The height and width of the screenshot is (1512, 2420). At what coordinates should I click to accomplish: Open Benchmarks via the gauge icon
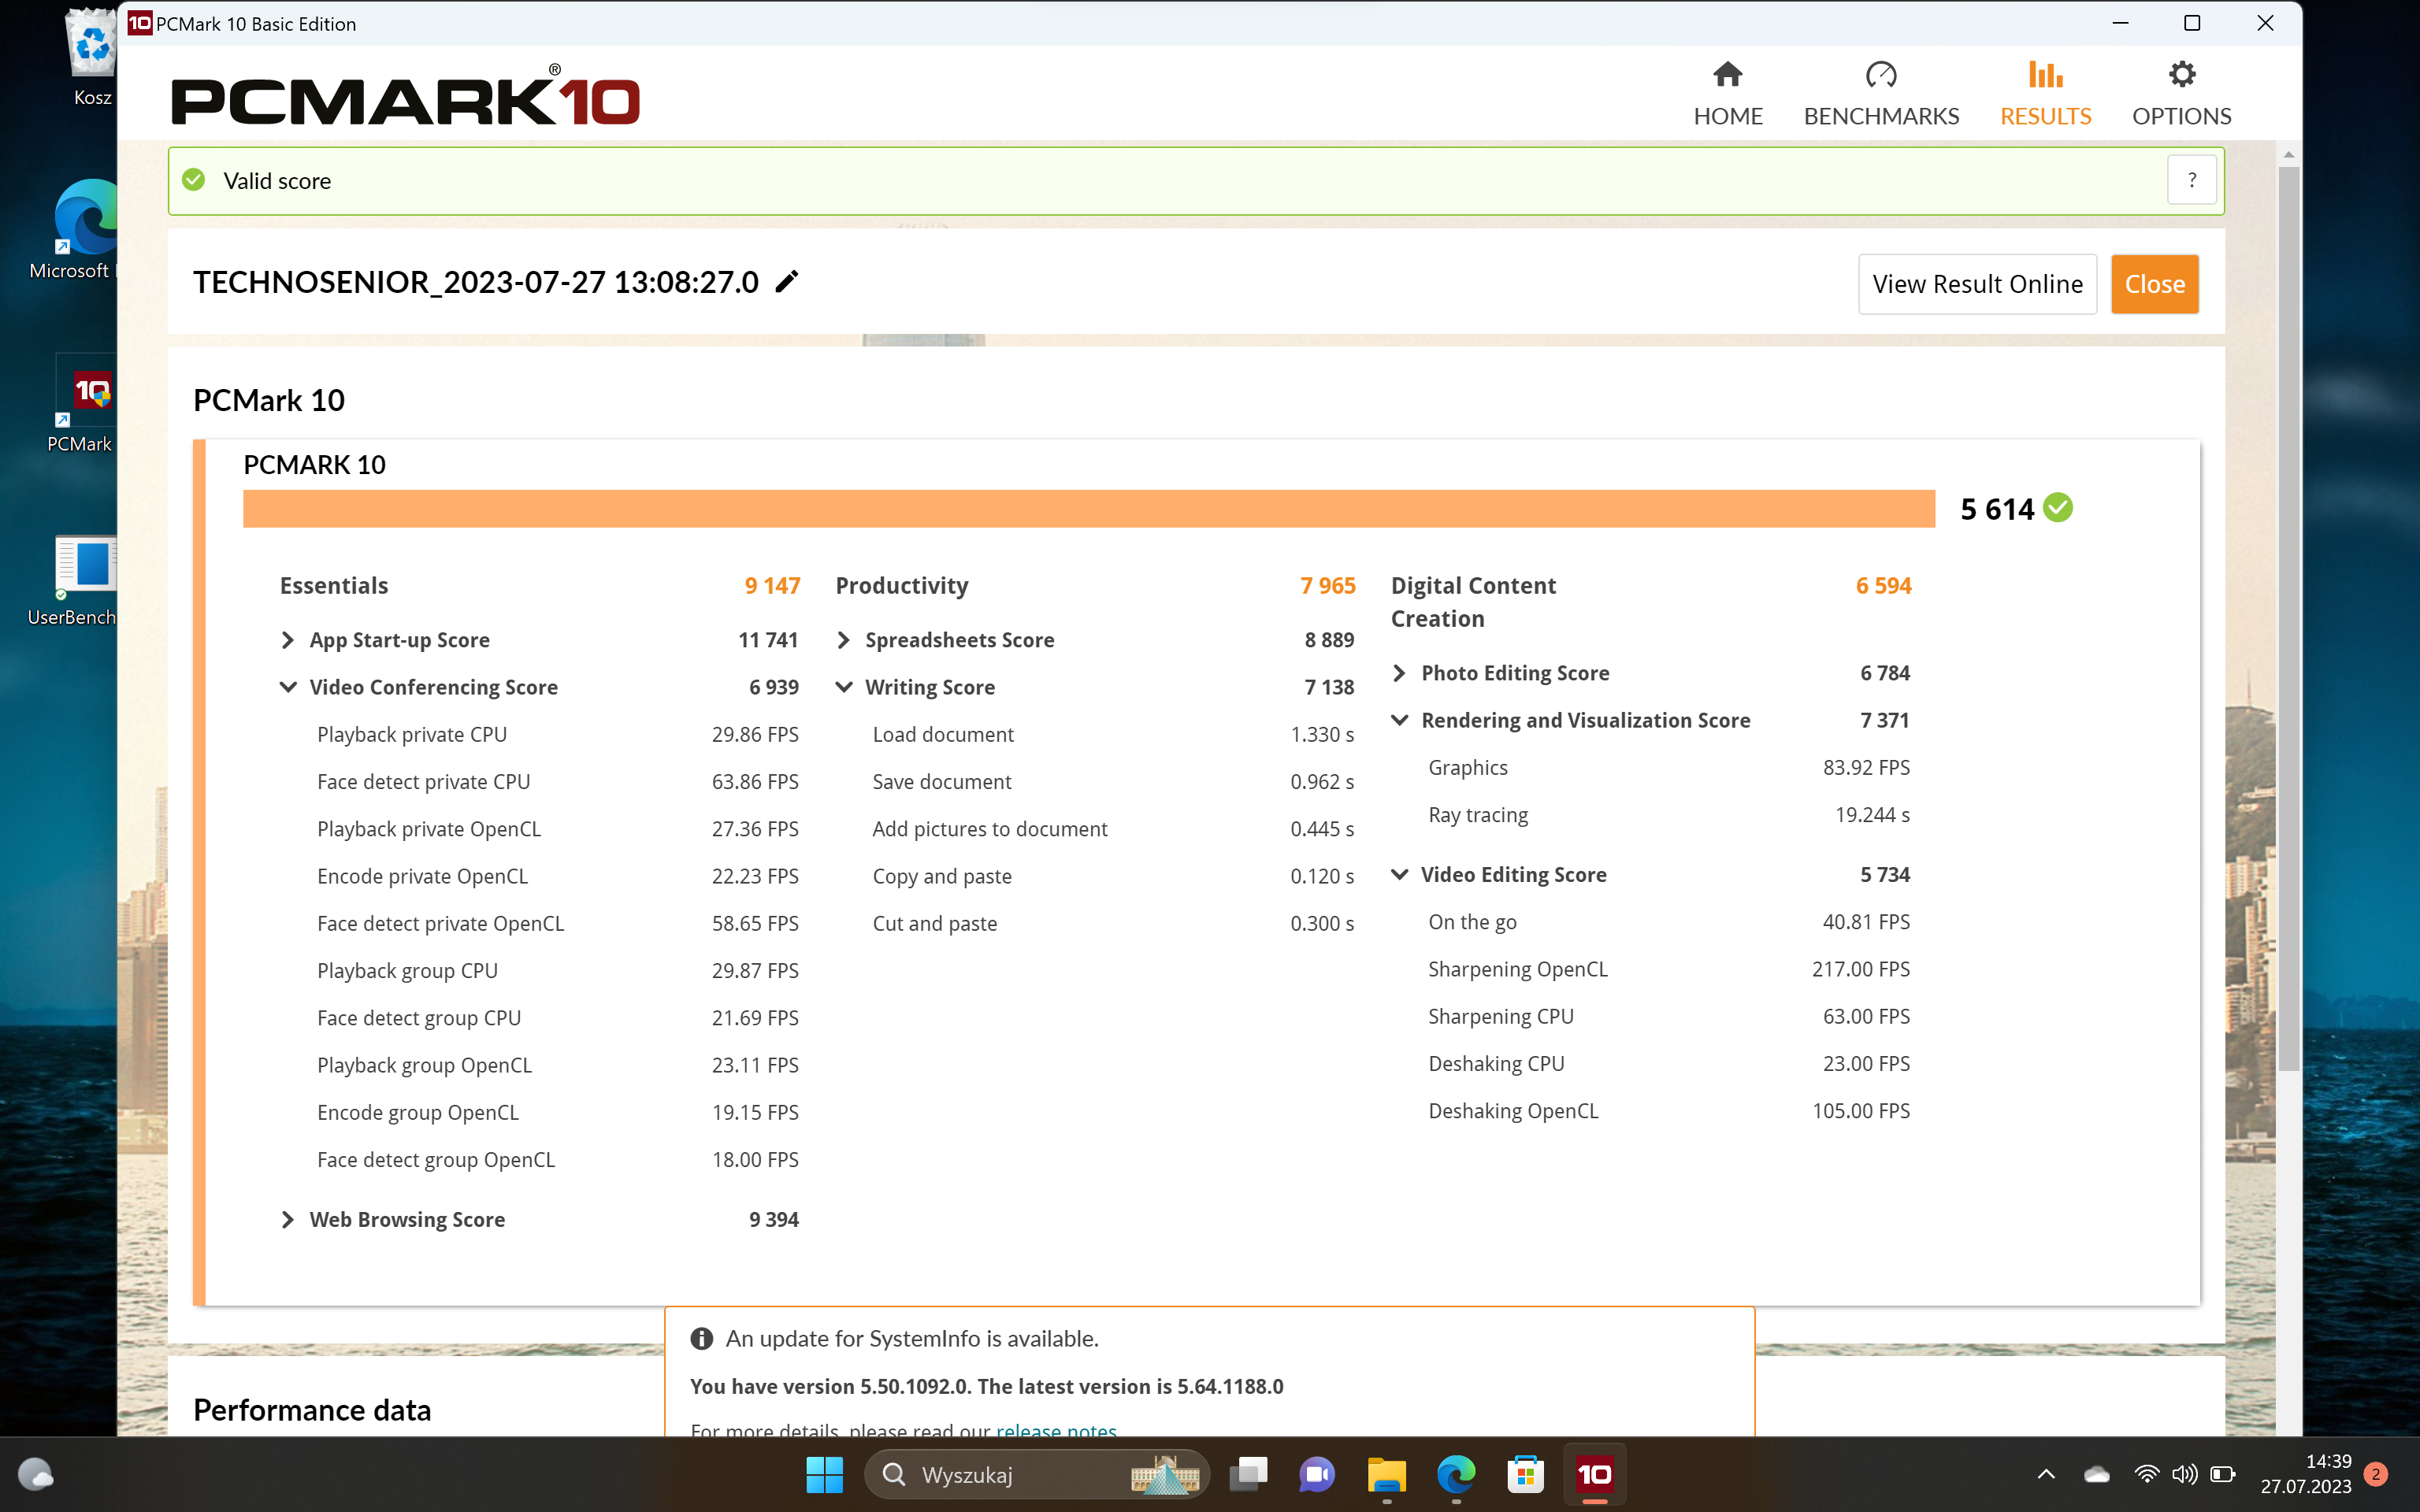coord(1880,75)
